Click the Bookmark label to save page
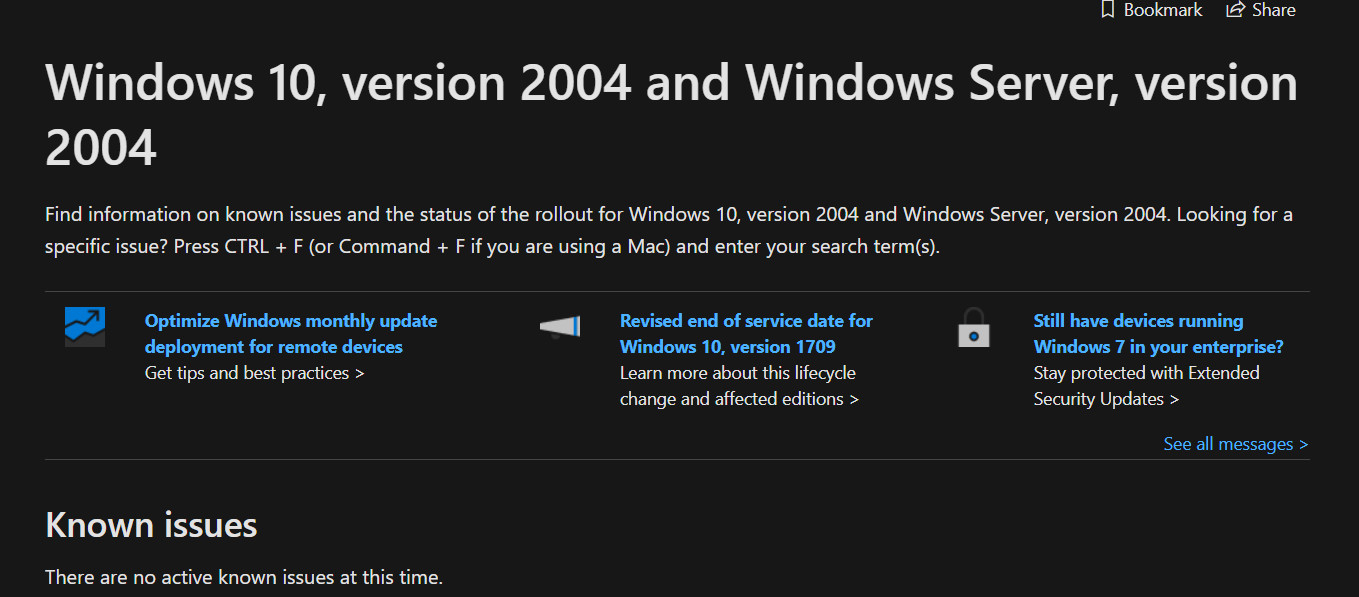 (x=1162, y=10)
